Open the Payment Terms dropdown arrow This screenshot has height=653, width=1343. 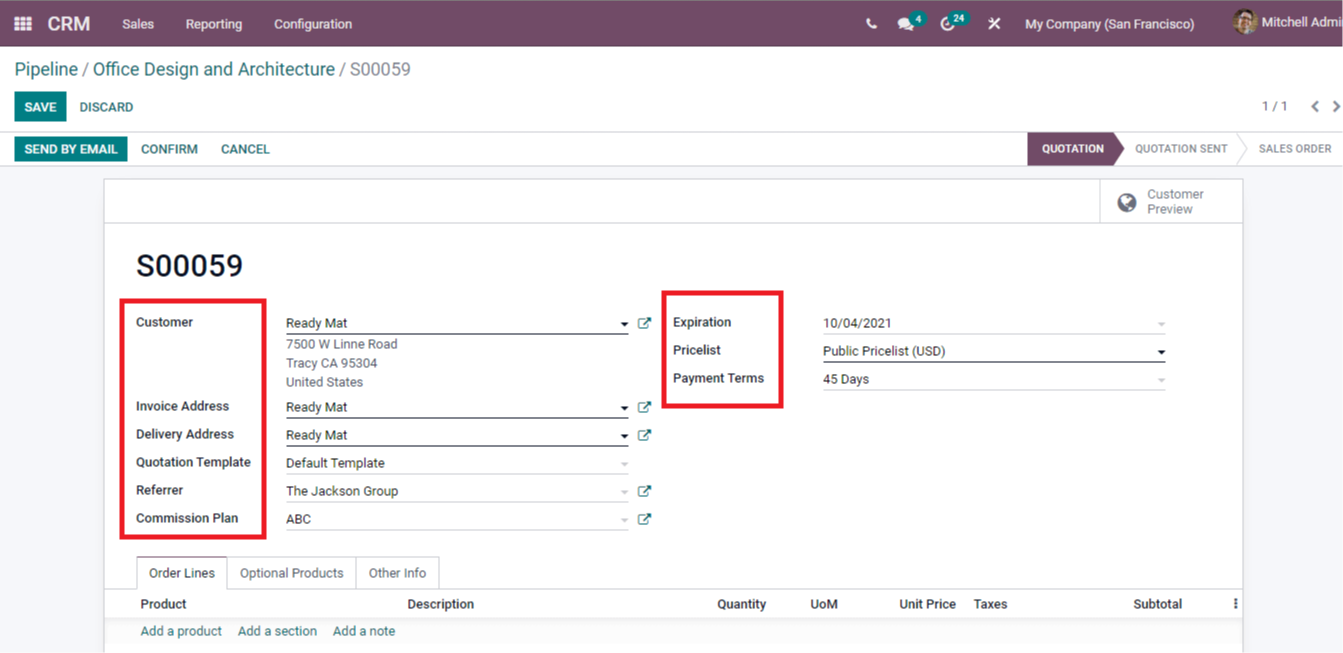tap(1161, 381)
